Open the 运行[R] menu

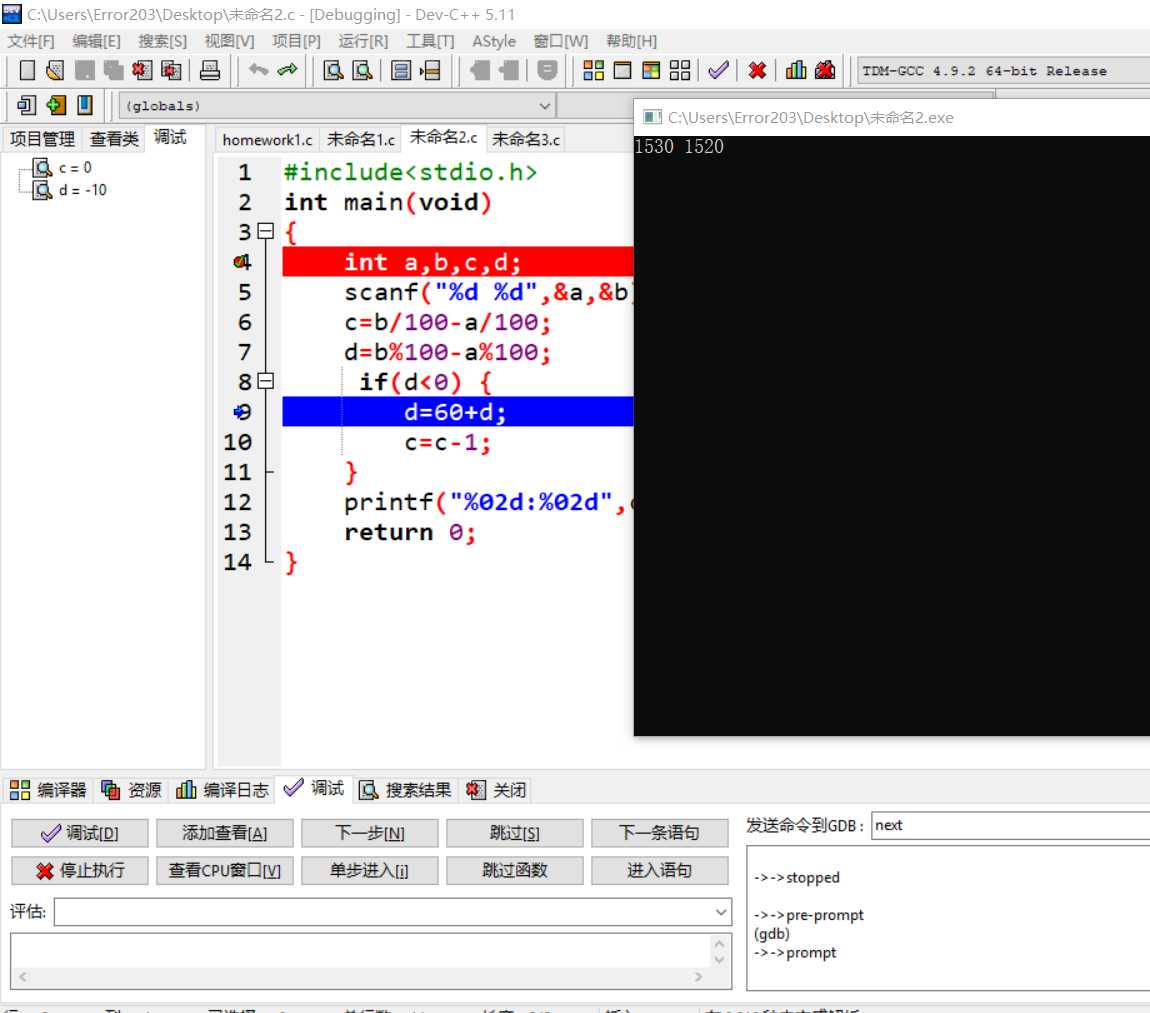click(x=363, y=41)
